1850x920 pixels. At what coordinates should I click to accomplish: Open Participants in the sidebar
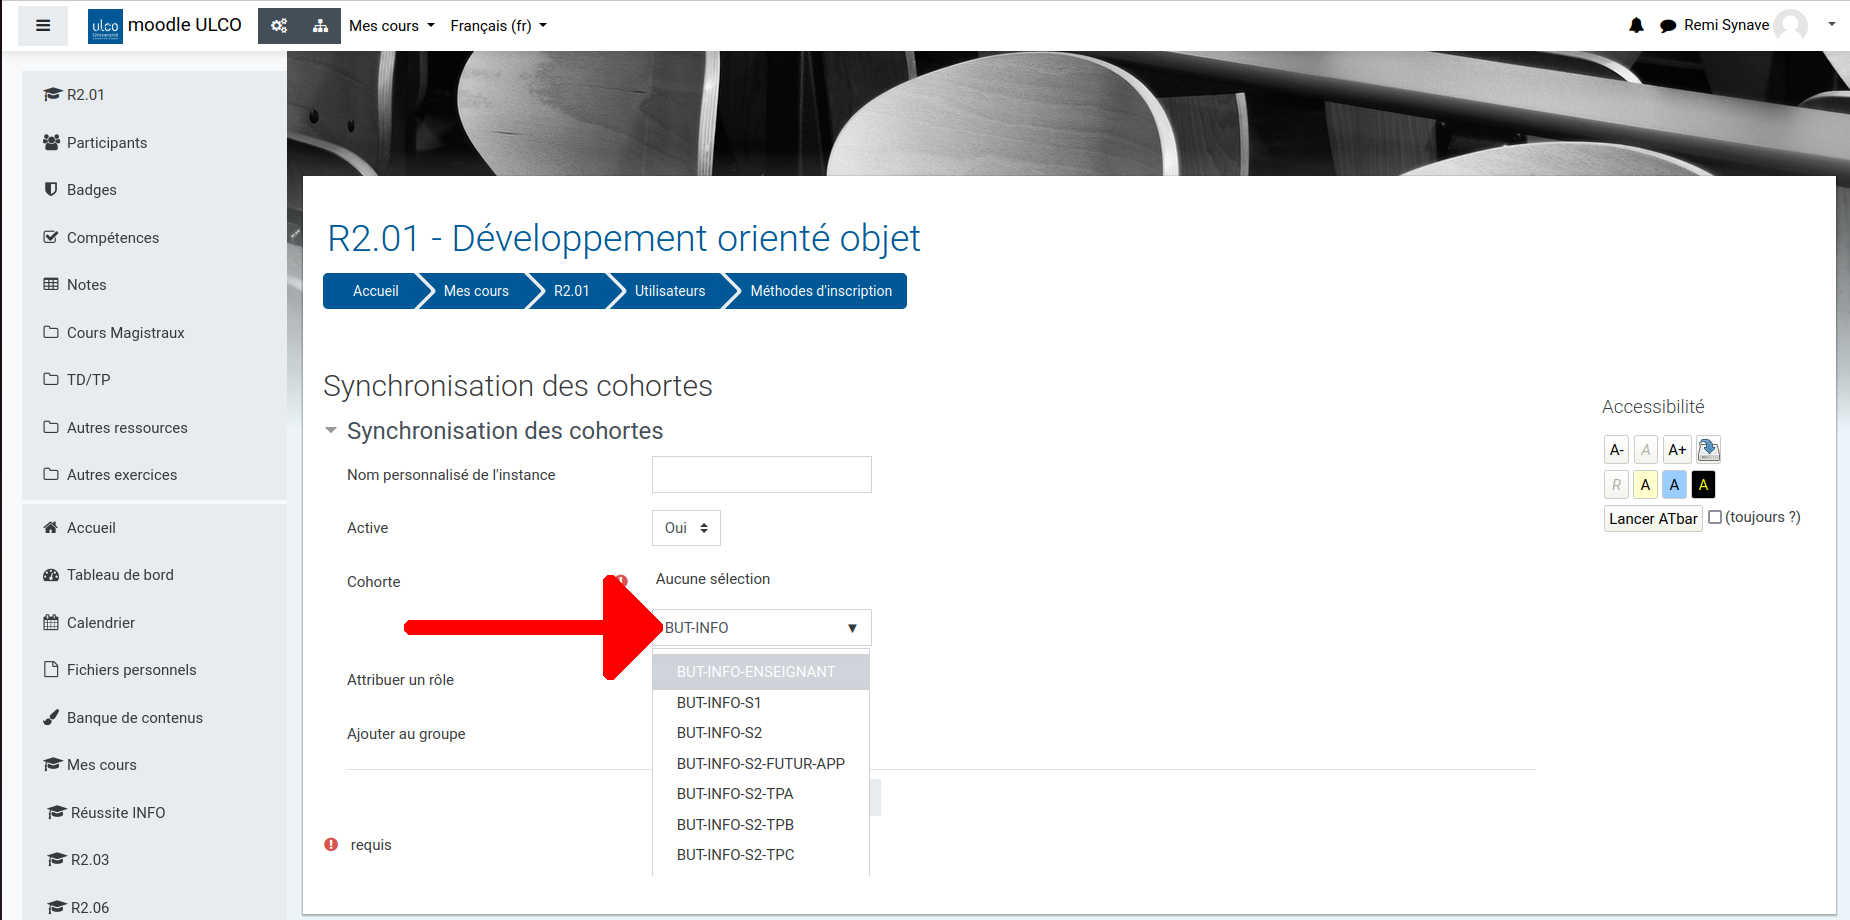click(106, 143)
